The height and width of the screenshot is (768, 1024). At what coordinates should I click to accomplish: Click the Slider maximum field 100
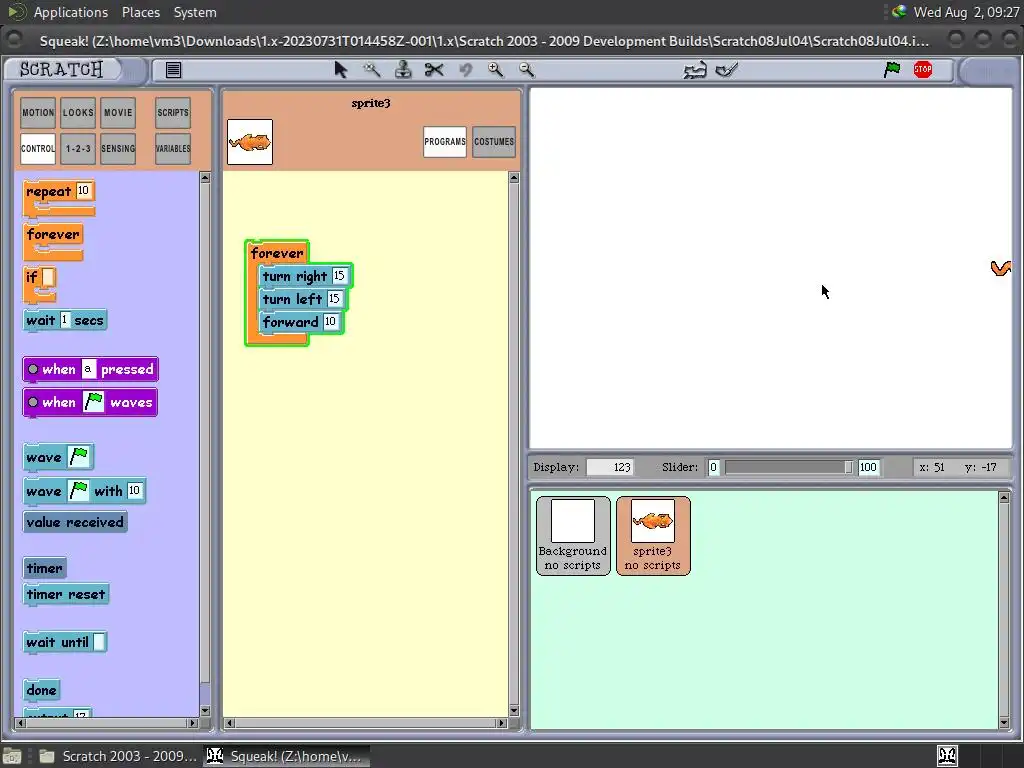[x=868, y=467]
